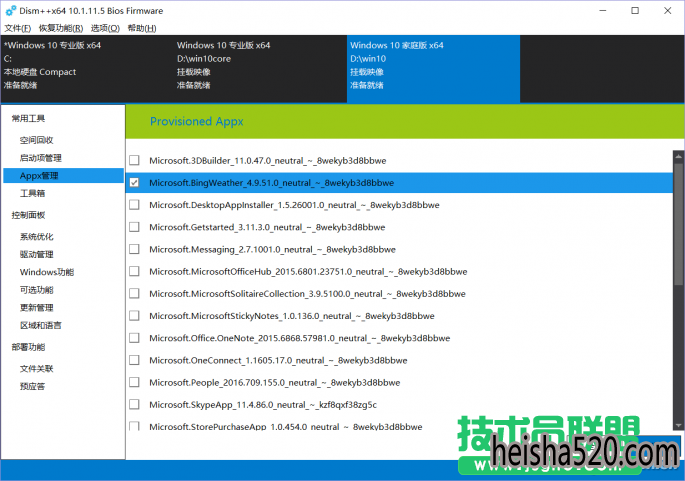Image resolution: width=685 pixels, height=481 pixels.
Task: Select the Microsoft.BingWeather_4.9.51.0 package name
Action: tap(272, 183)
